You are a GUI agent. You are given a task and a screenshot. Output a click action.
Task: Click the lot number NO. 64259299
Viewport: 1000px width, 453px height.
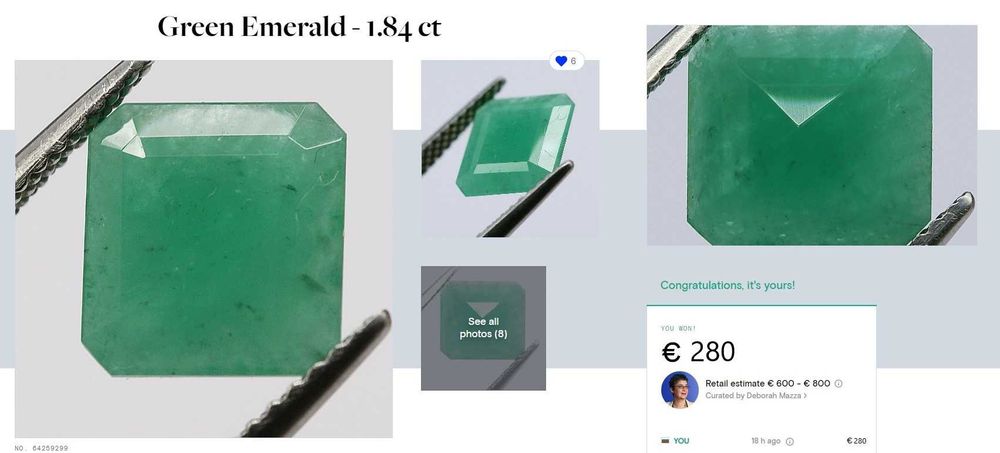click(41, 449)
